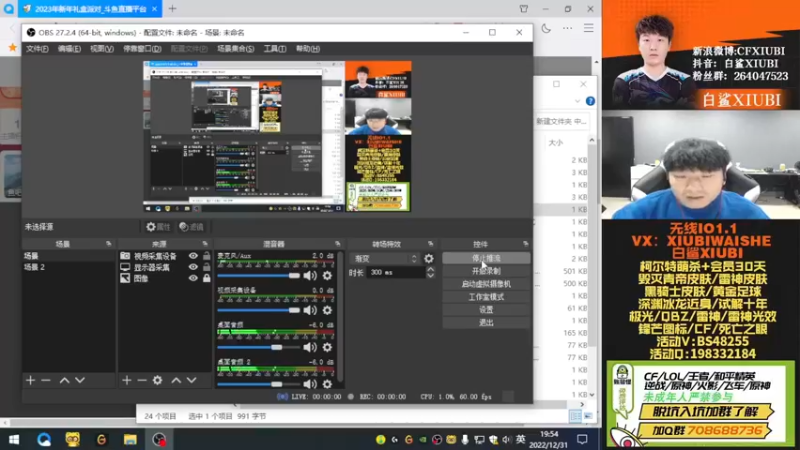Image resolution: width=800 pixels, height=450 pixels.
Task: Enable 工作室模式 from the controls
Action: (x=486, y=297)
